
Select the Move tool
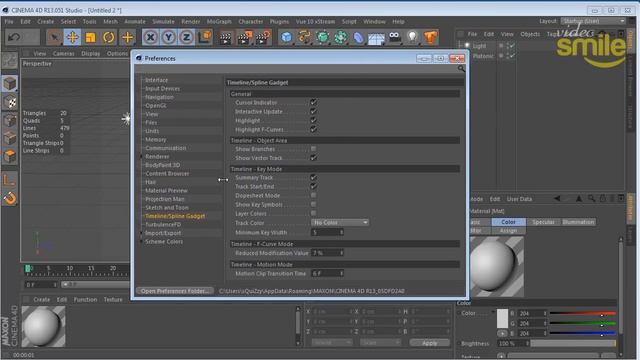[x=72, y=38]
